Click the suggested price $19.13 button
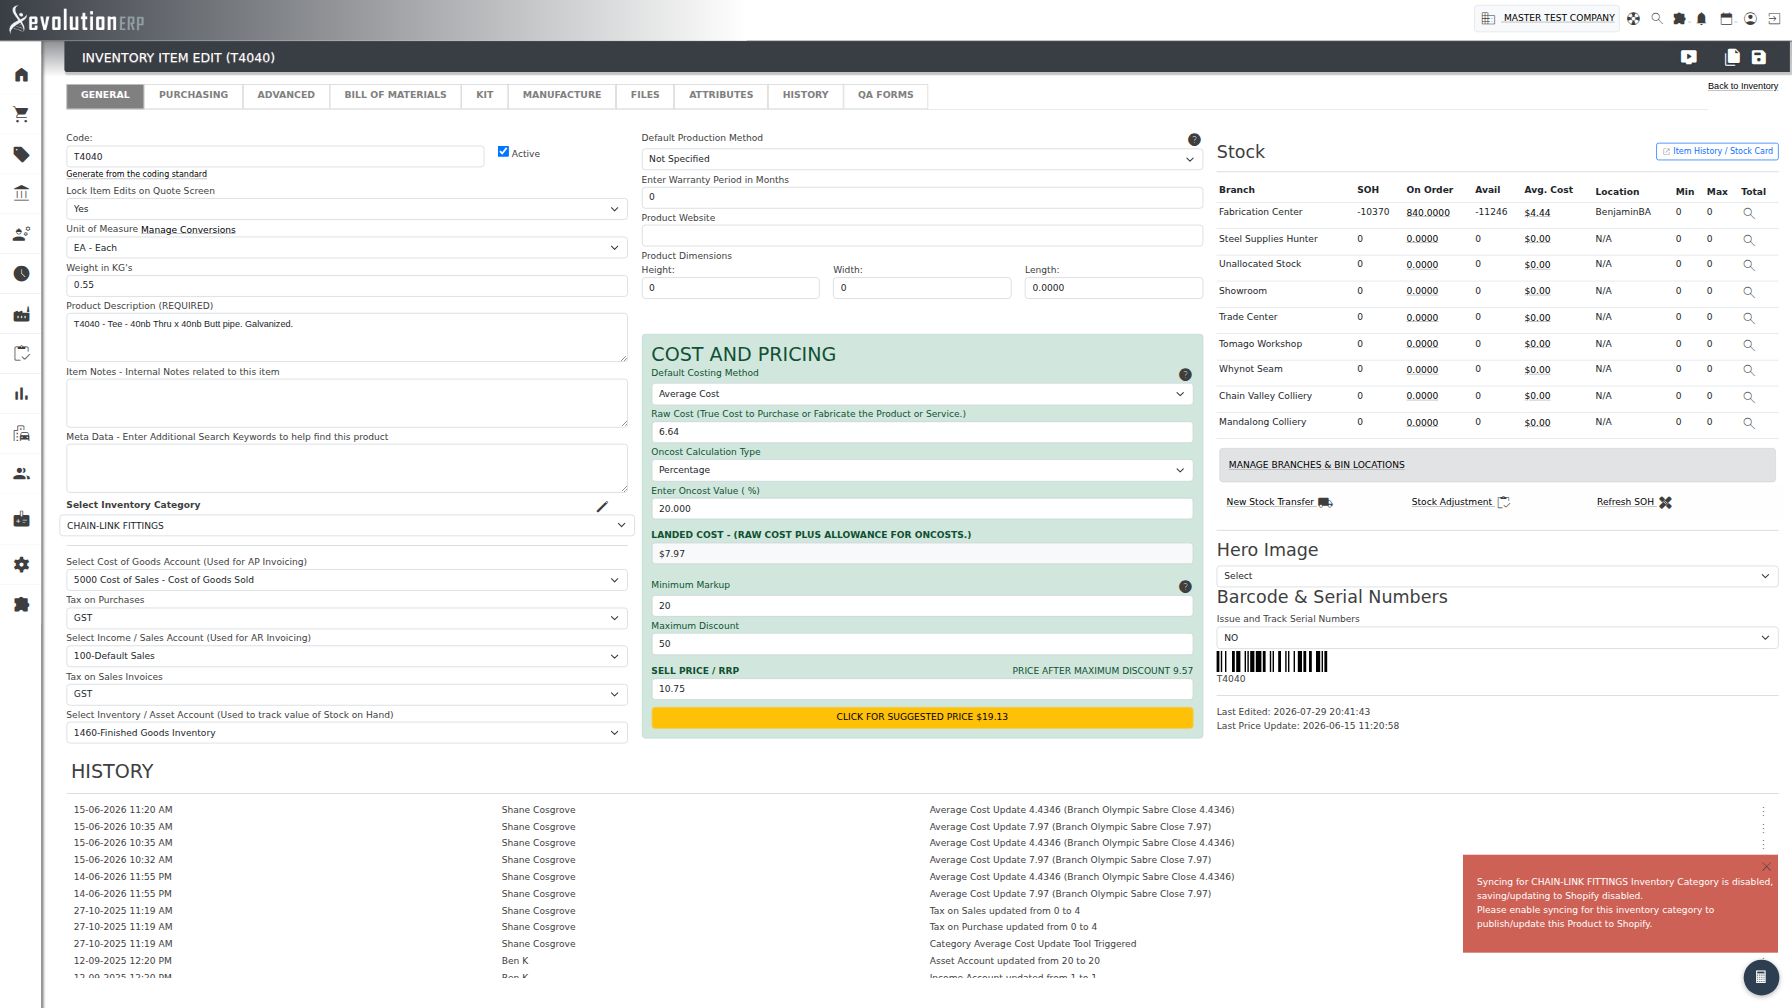This screenshot has height=1008, width=1792. coord(921,717)
